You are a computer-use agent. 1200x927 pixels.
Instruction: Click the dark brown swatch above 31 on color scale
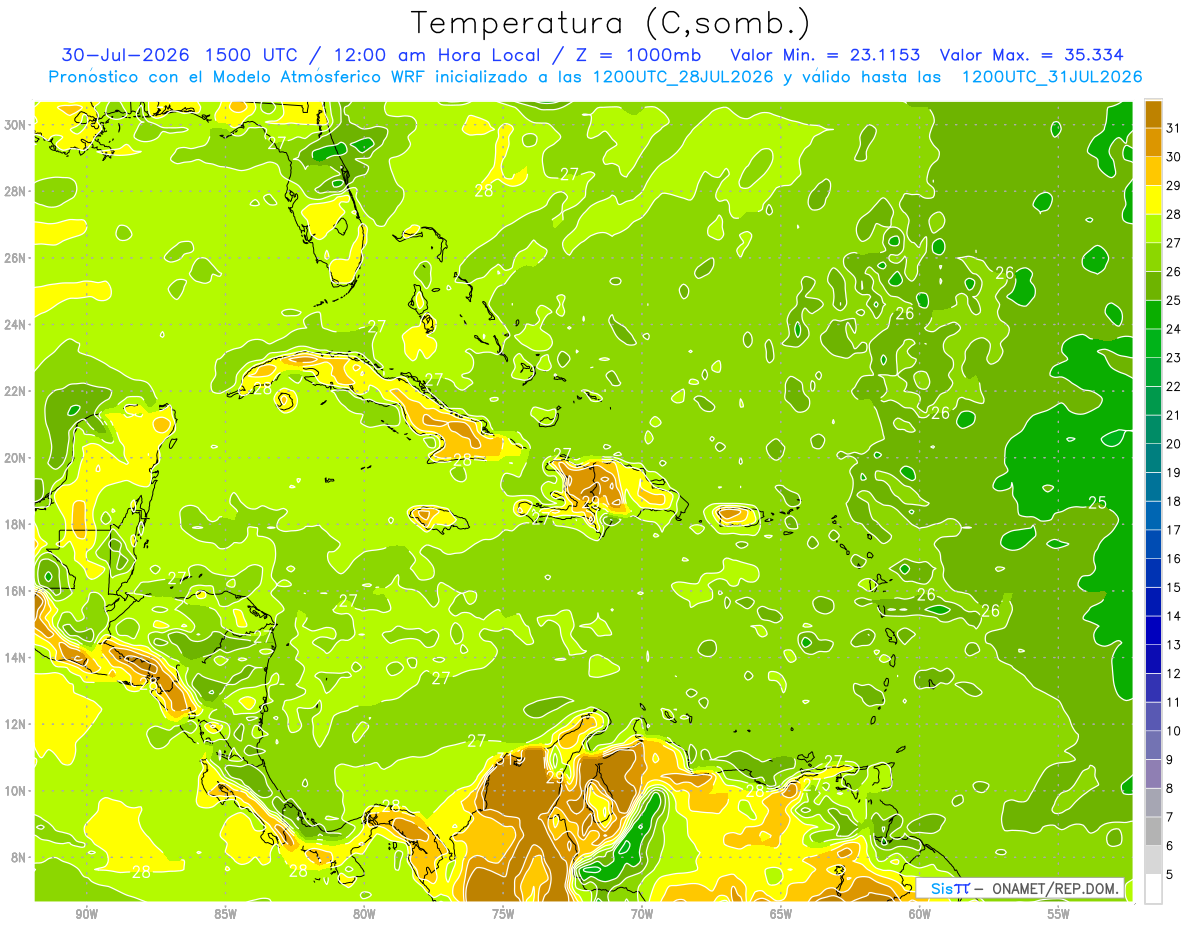tap(1153, 113)
